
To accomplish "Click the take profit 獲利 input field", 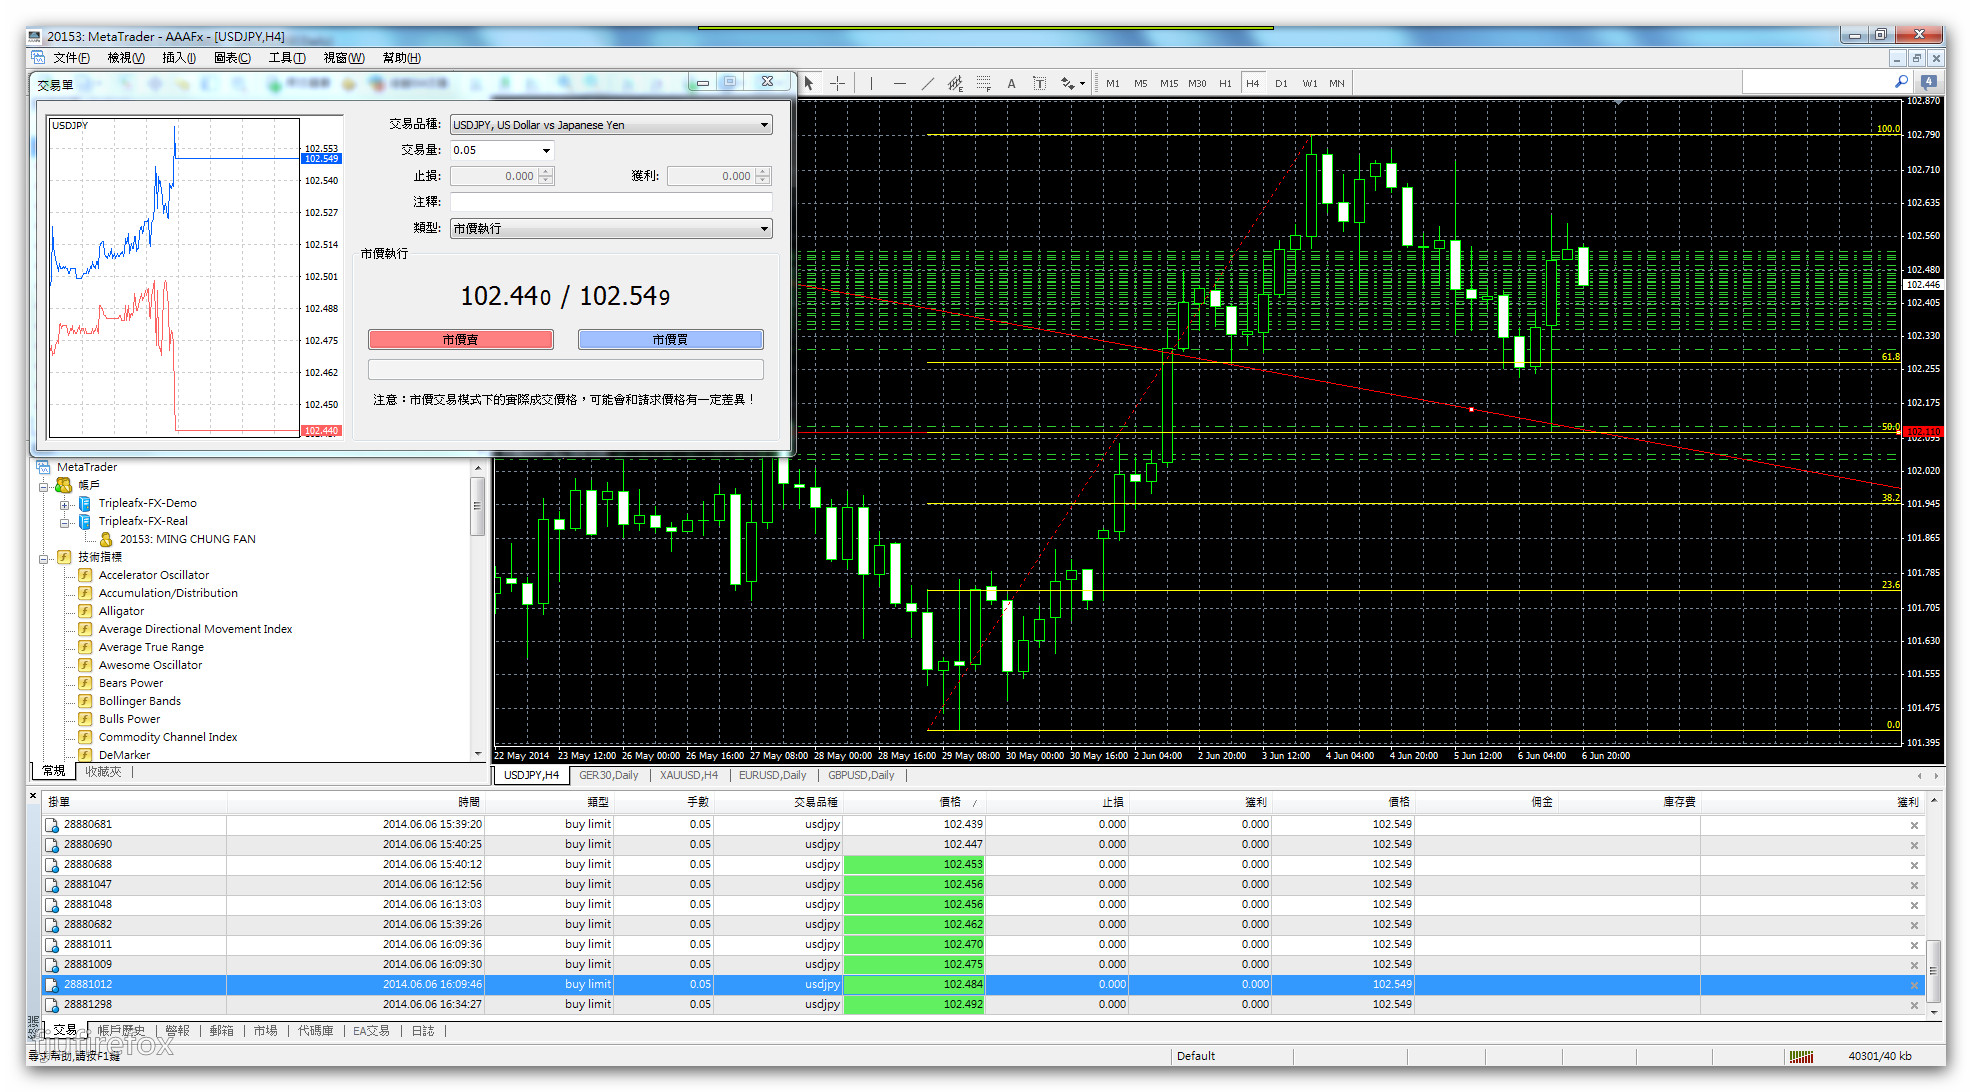I will [x=712, y=176].
